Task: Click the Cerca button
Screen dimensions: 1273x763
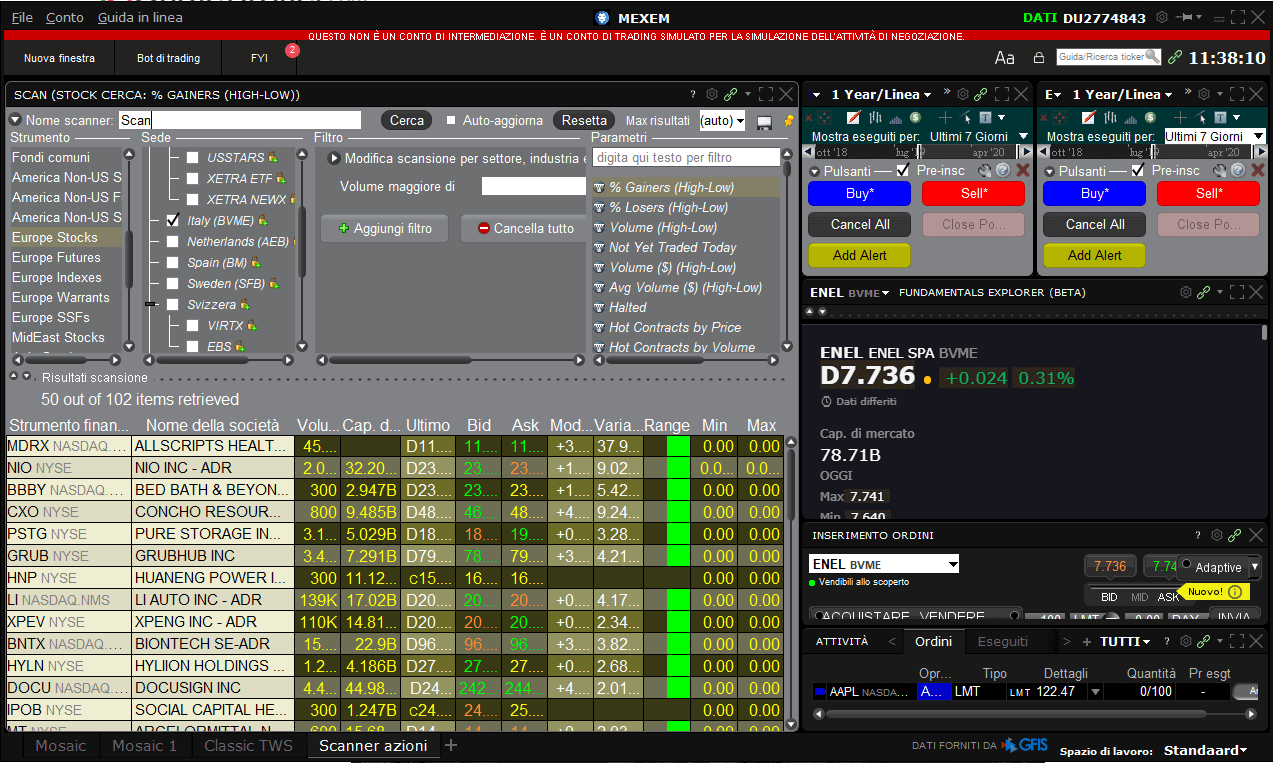Action: point(407,120)
